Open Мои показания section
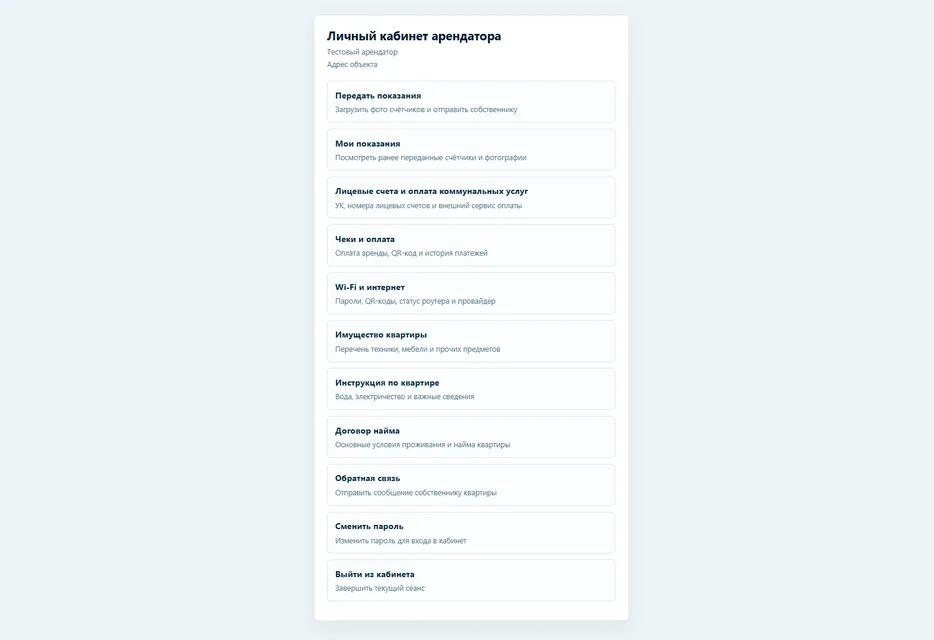The width and height of the screenshot is (934, 640). pos(471,150)
